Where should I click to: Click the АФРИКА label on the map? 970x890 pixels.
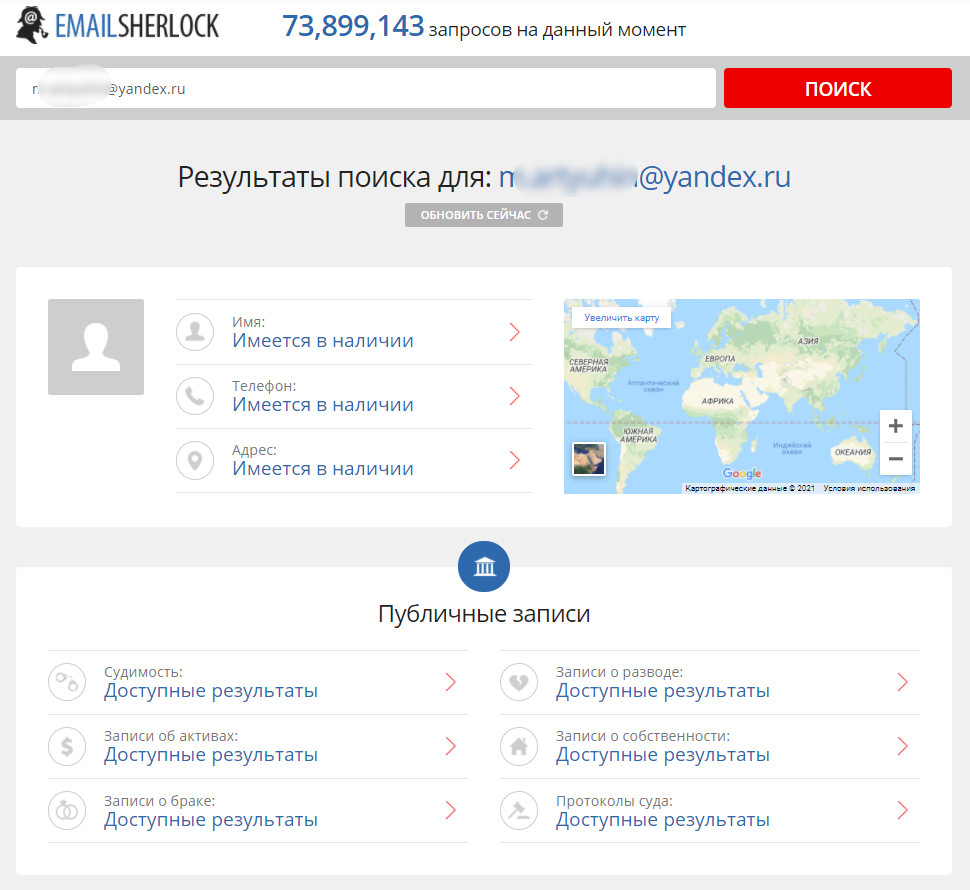[718, 401]
